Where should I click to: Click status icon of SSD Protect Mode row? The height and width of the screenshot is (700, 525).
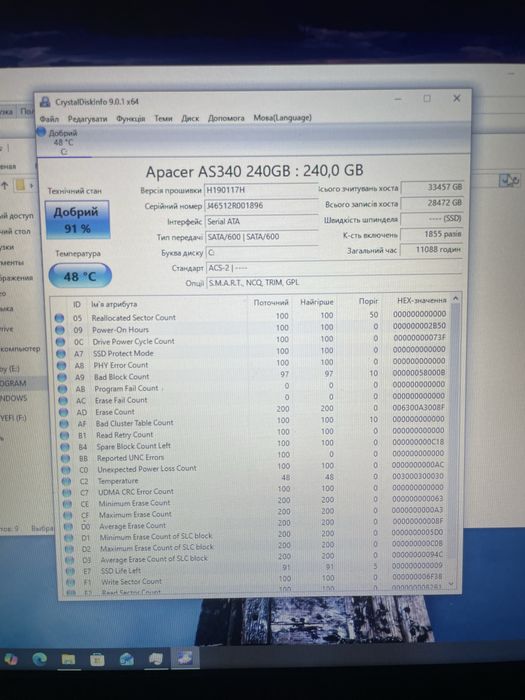click(61, 354)
